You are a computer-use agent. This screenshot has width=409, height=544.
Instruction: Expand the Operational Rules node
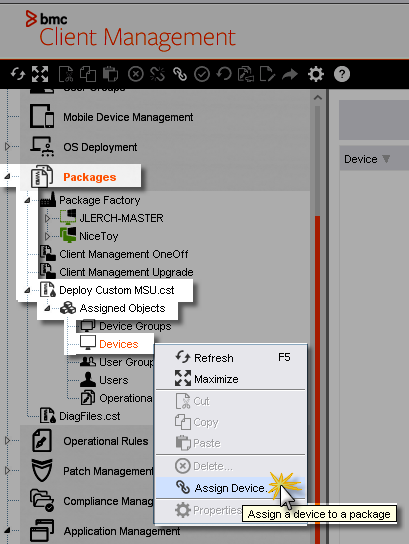tap(7, 441)
